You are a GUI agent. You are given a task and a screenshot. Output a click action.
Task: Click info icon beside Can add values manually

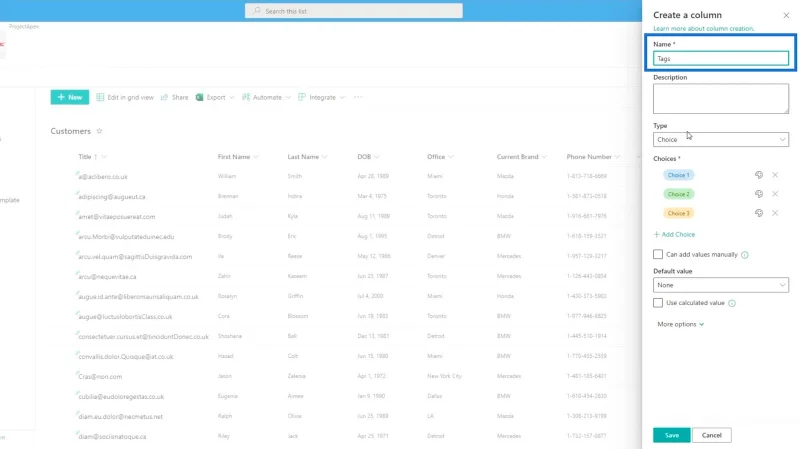[x=744, y=255]
